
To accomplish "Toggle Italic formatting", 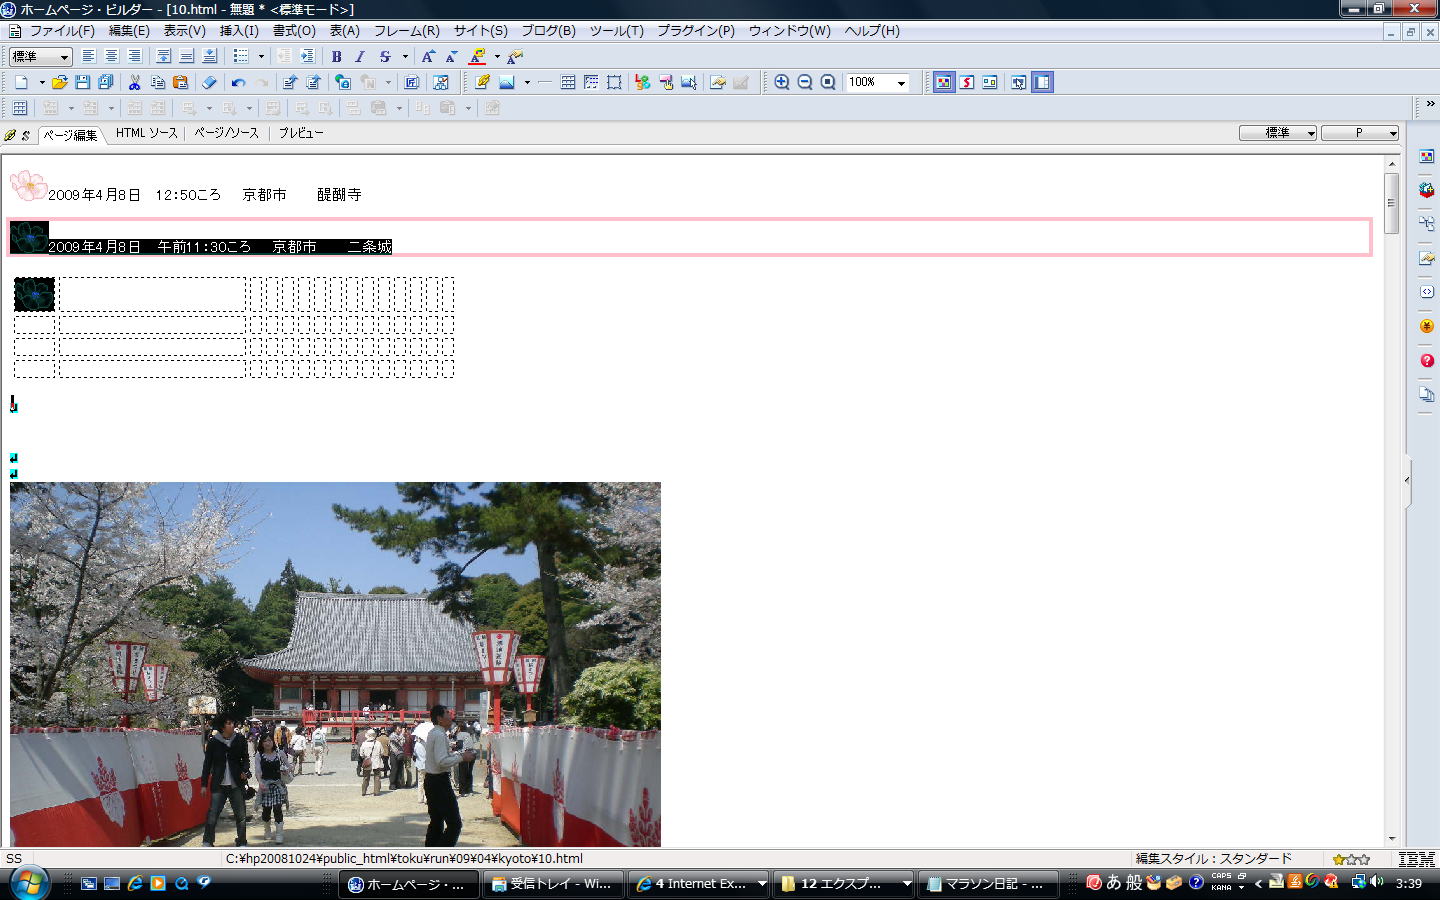I will click(x=360, y=57).
